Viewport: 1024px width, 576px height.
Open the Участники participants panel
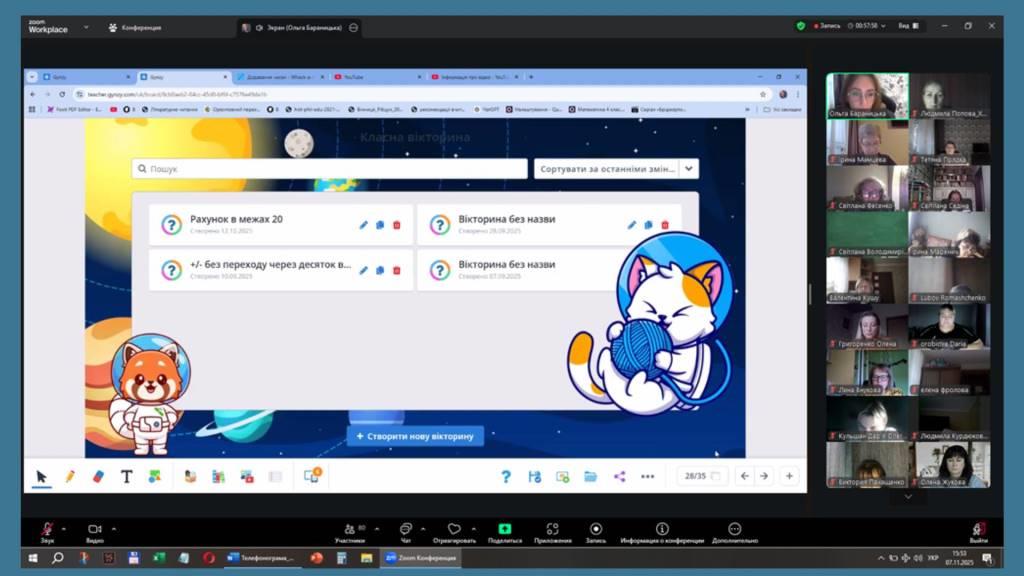[349, 531]
